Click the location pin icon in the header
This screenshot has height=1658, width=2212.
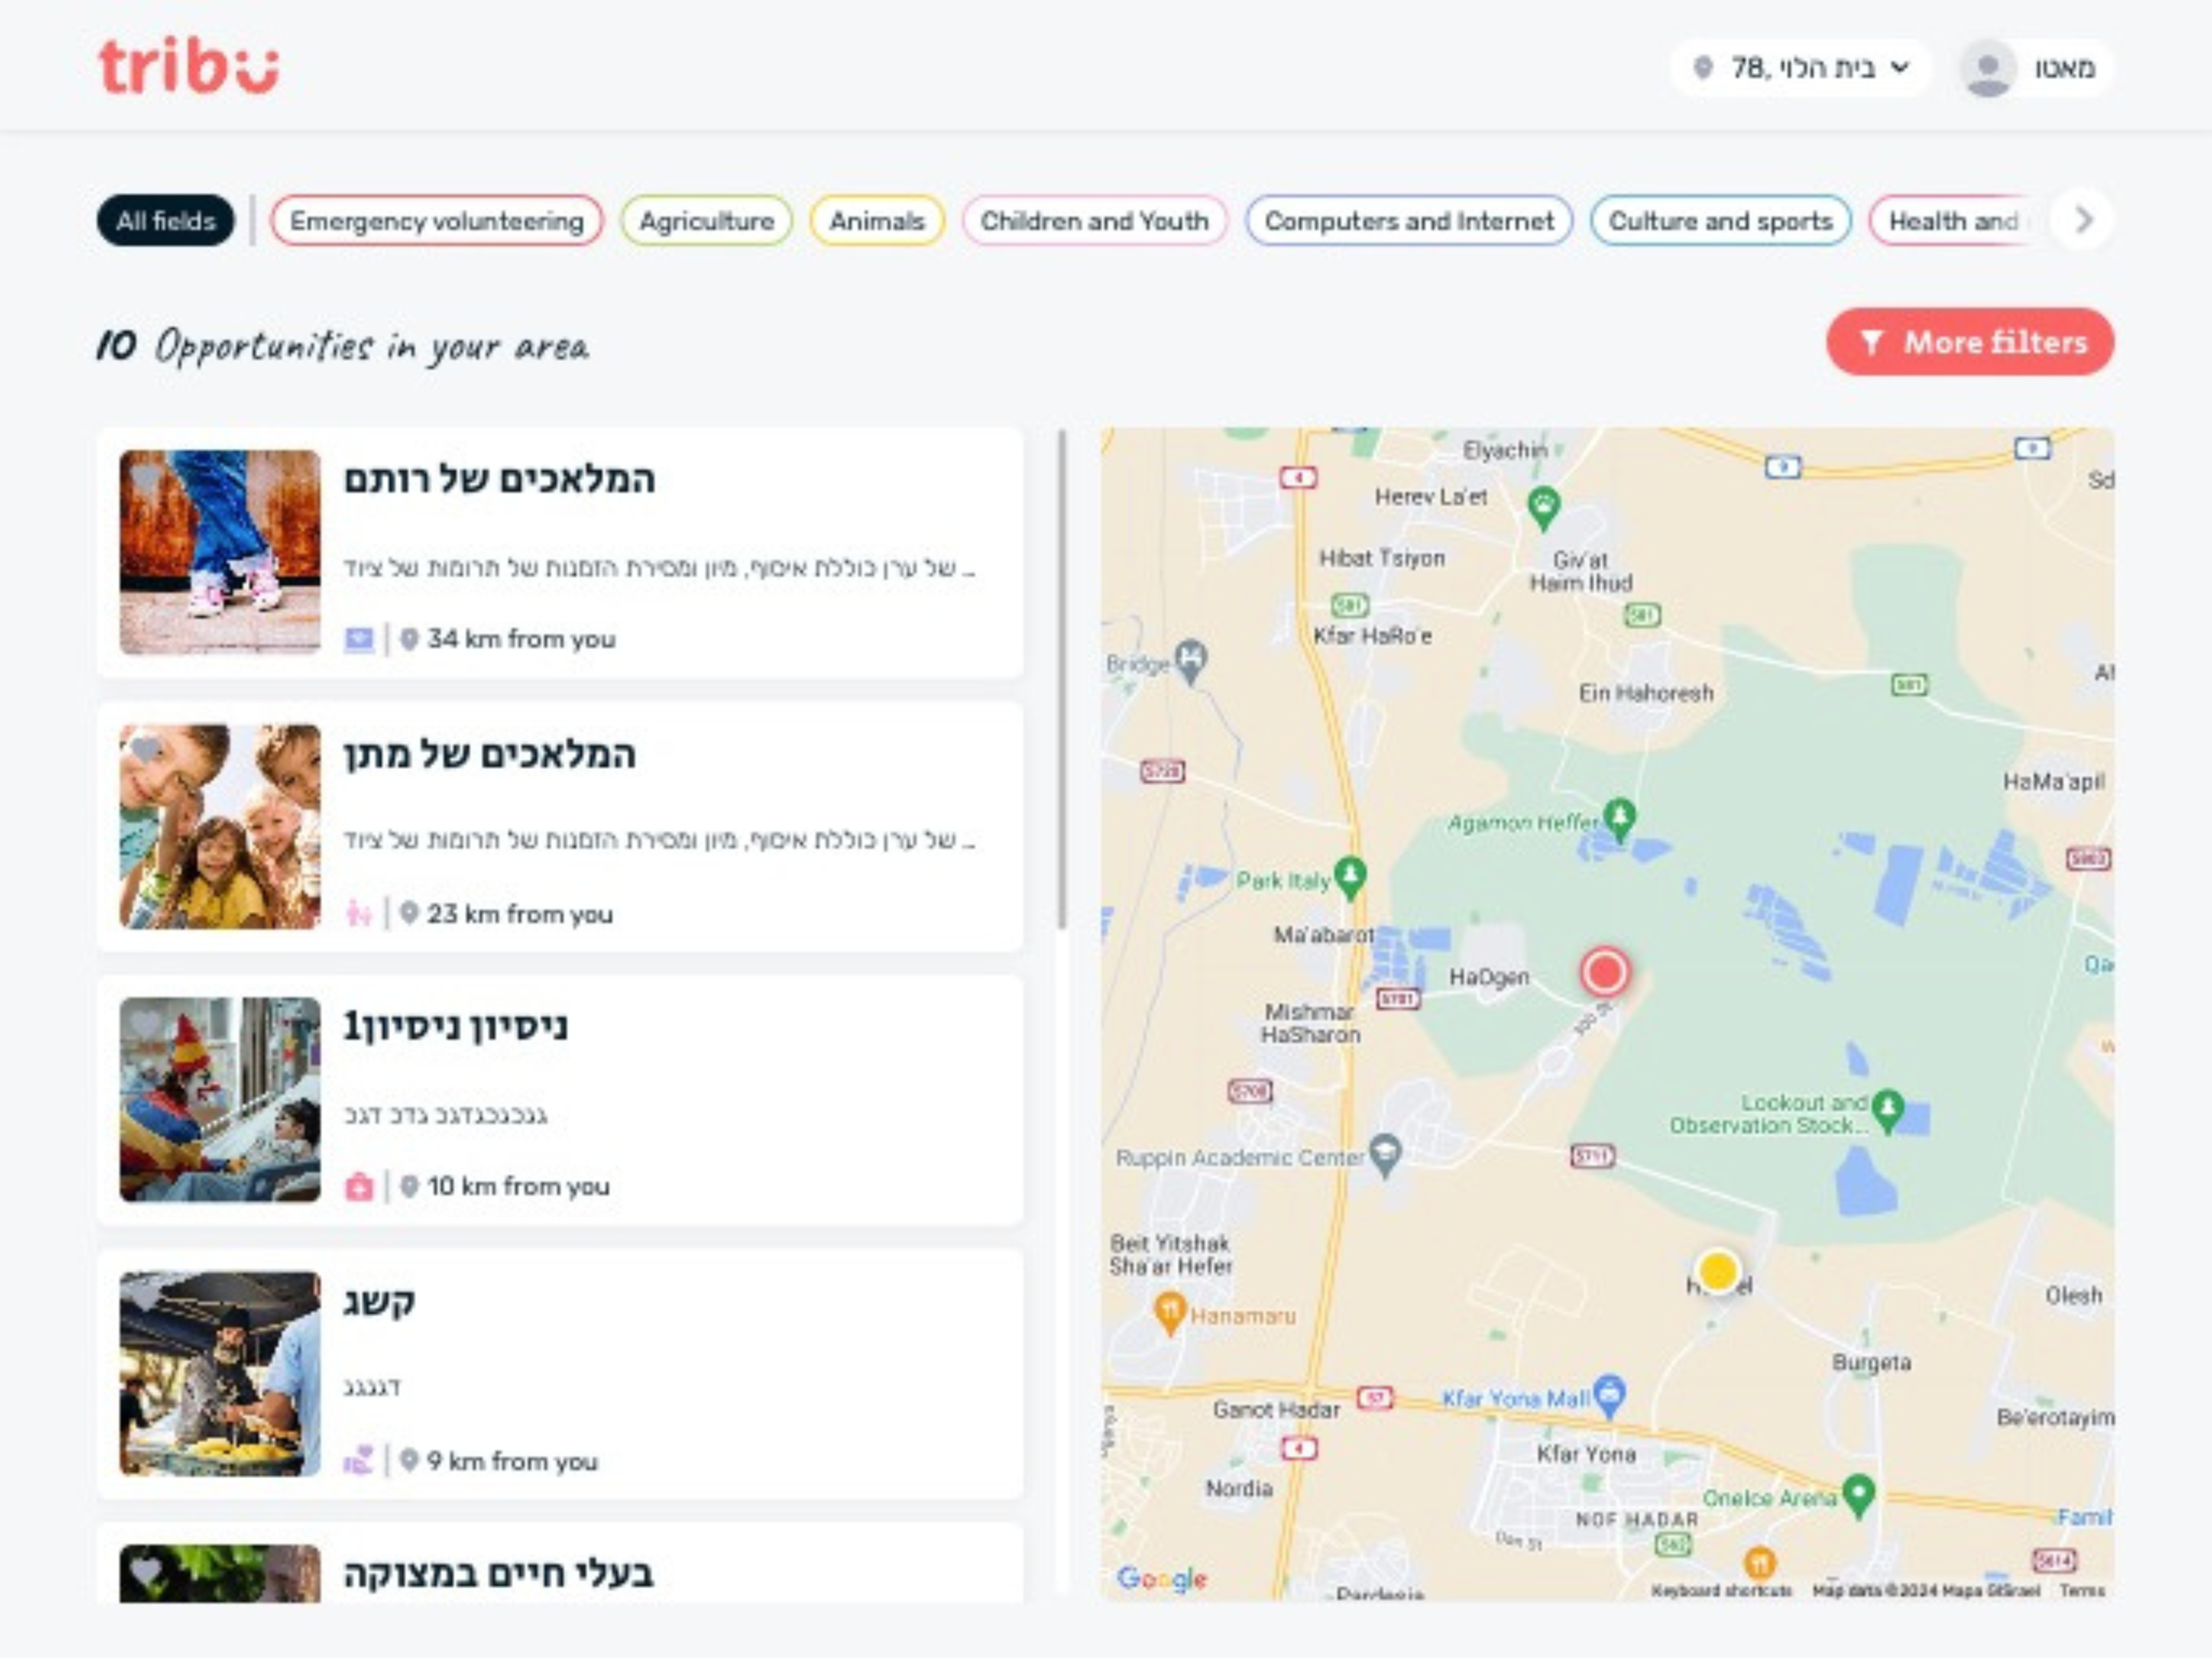pyautogui.click(x=1703, y=68)
